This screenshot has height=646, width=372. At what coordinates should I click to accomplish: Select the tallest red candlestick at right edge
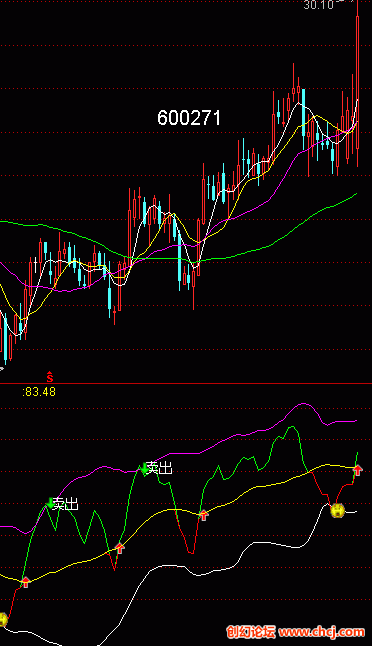(358, 82)
